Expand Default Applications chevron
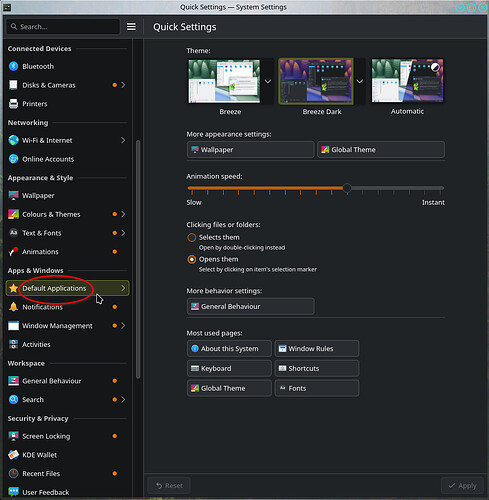 click(123, 288)
